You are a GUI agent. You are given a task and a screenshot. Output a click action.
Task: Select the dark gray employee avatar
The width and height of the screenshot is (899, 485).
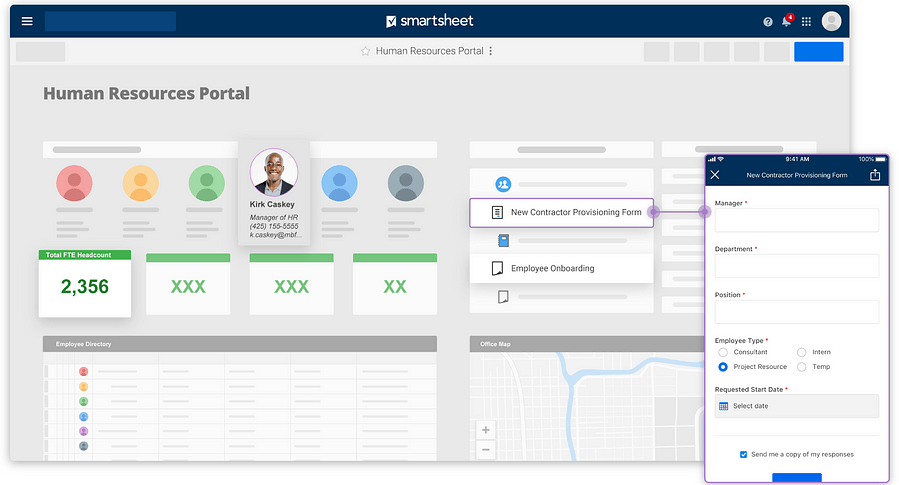(406, 183)
